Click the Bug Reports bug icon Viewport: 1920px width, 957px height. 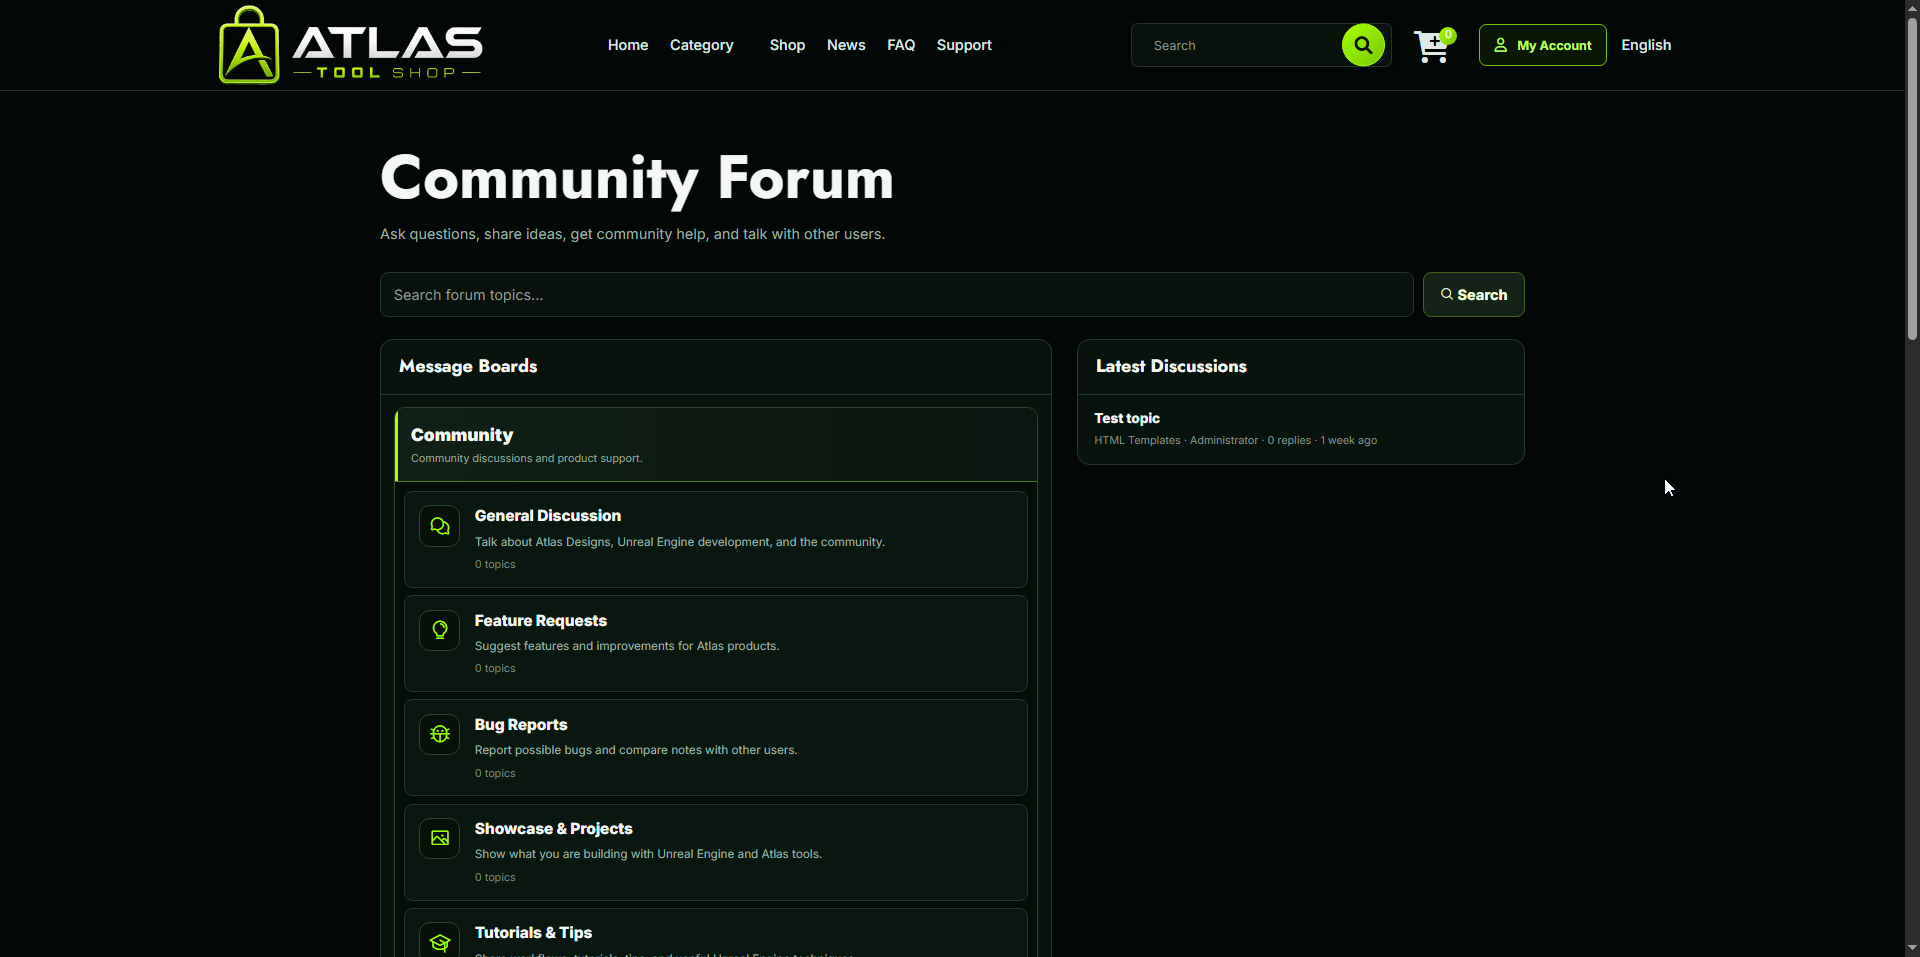coord(440,734)
